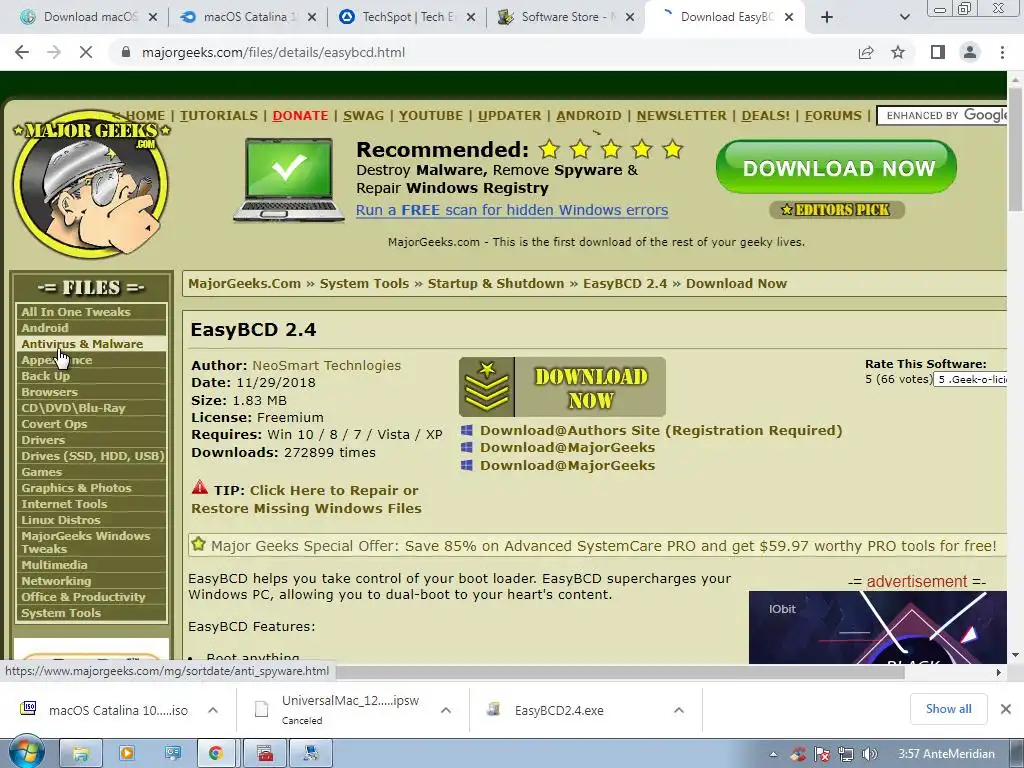Viewport: 1024px width, 768px height.
Task: Select Games file category
Action: click(x=91, y=472)
